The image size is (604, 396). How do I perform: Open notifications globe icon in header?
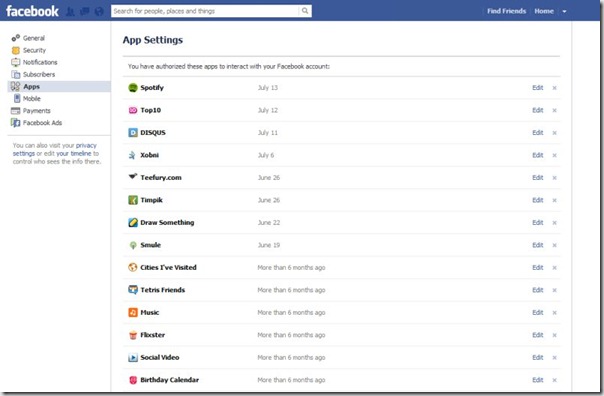(x=99, y=12)
